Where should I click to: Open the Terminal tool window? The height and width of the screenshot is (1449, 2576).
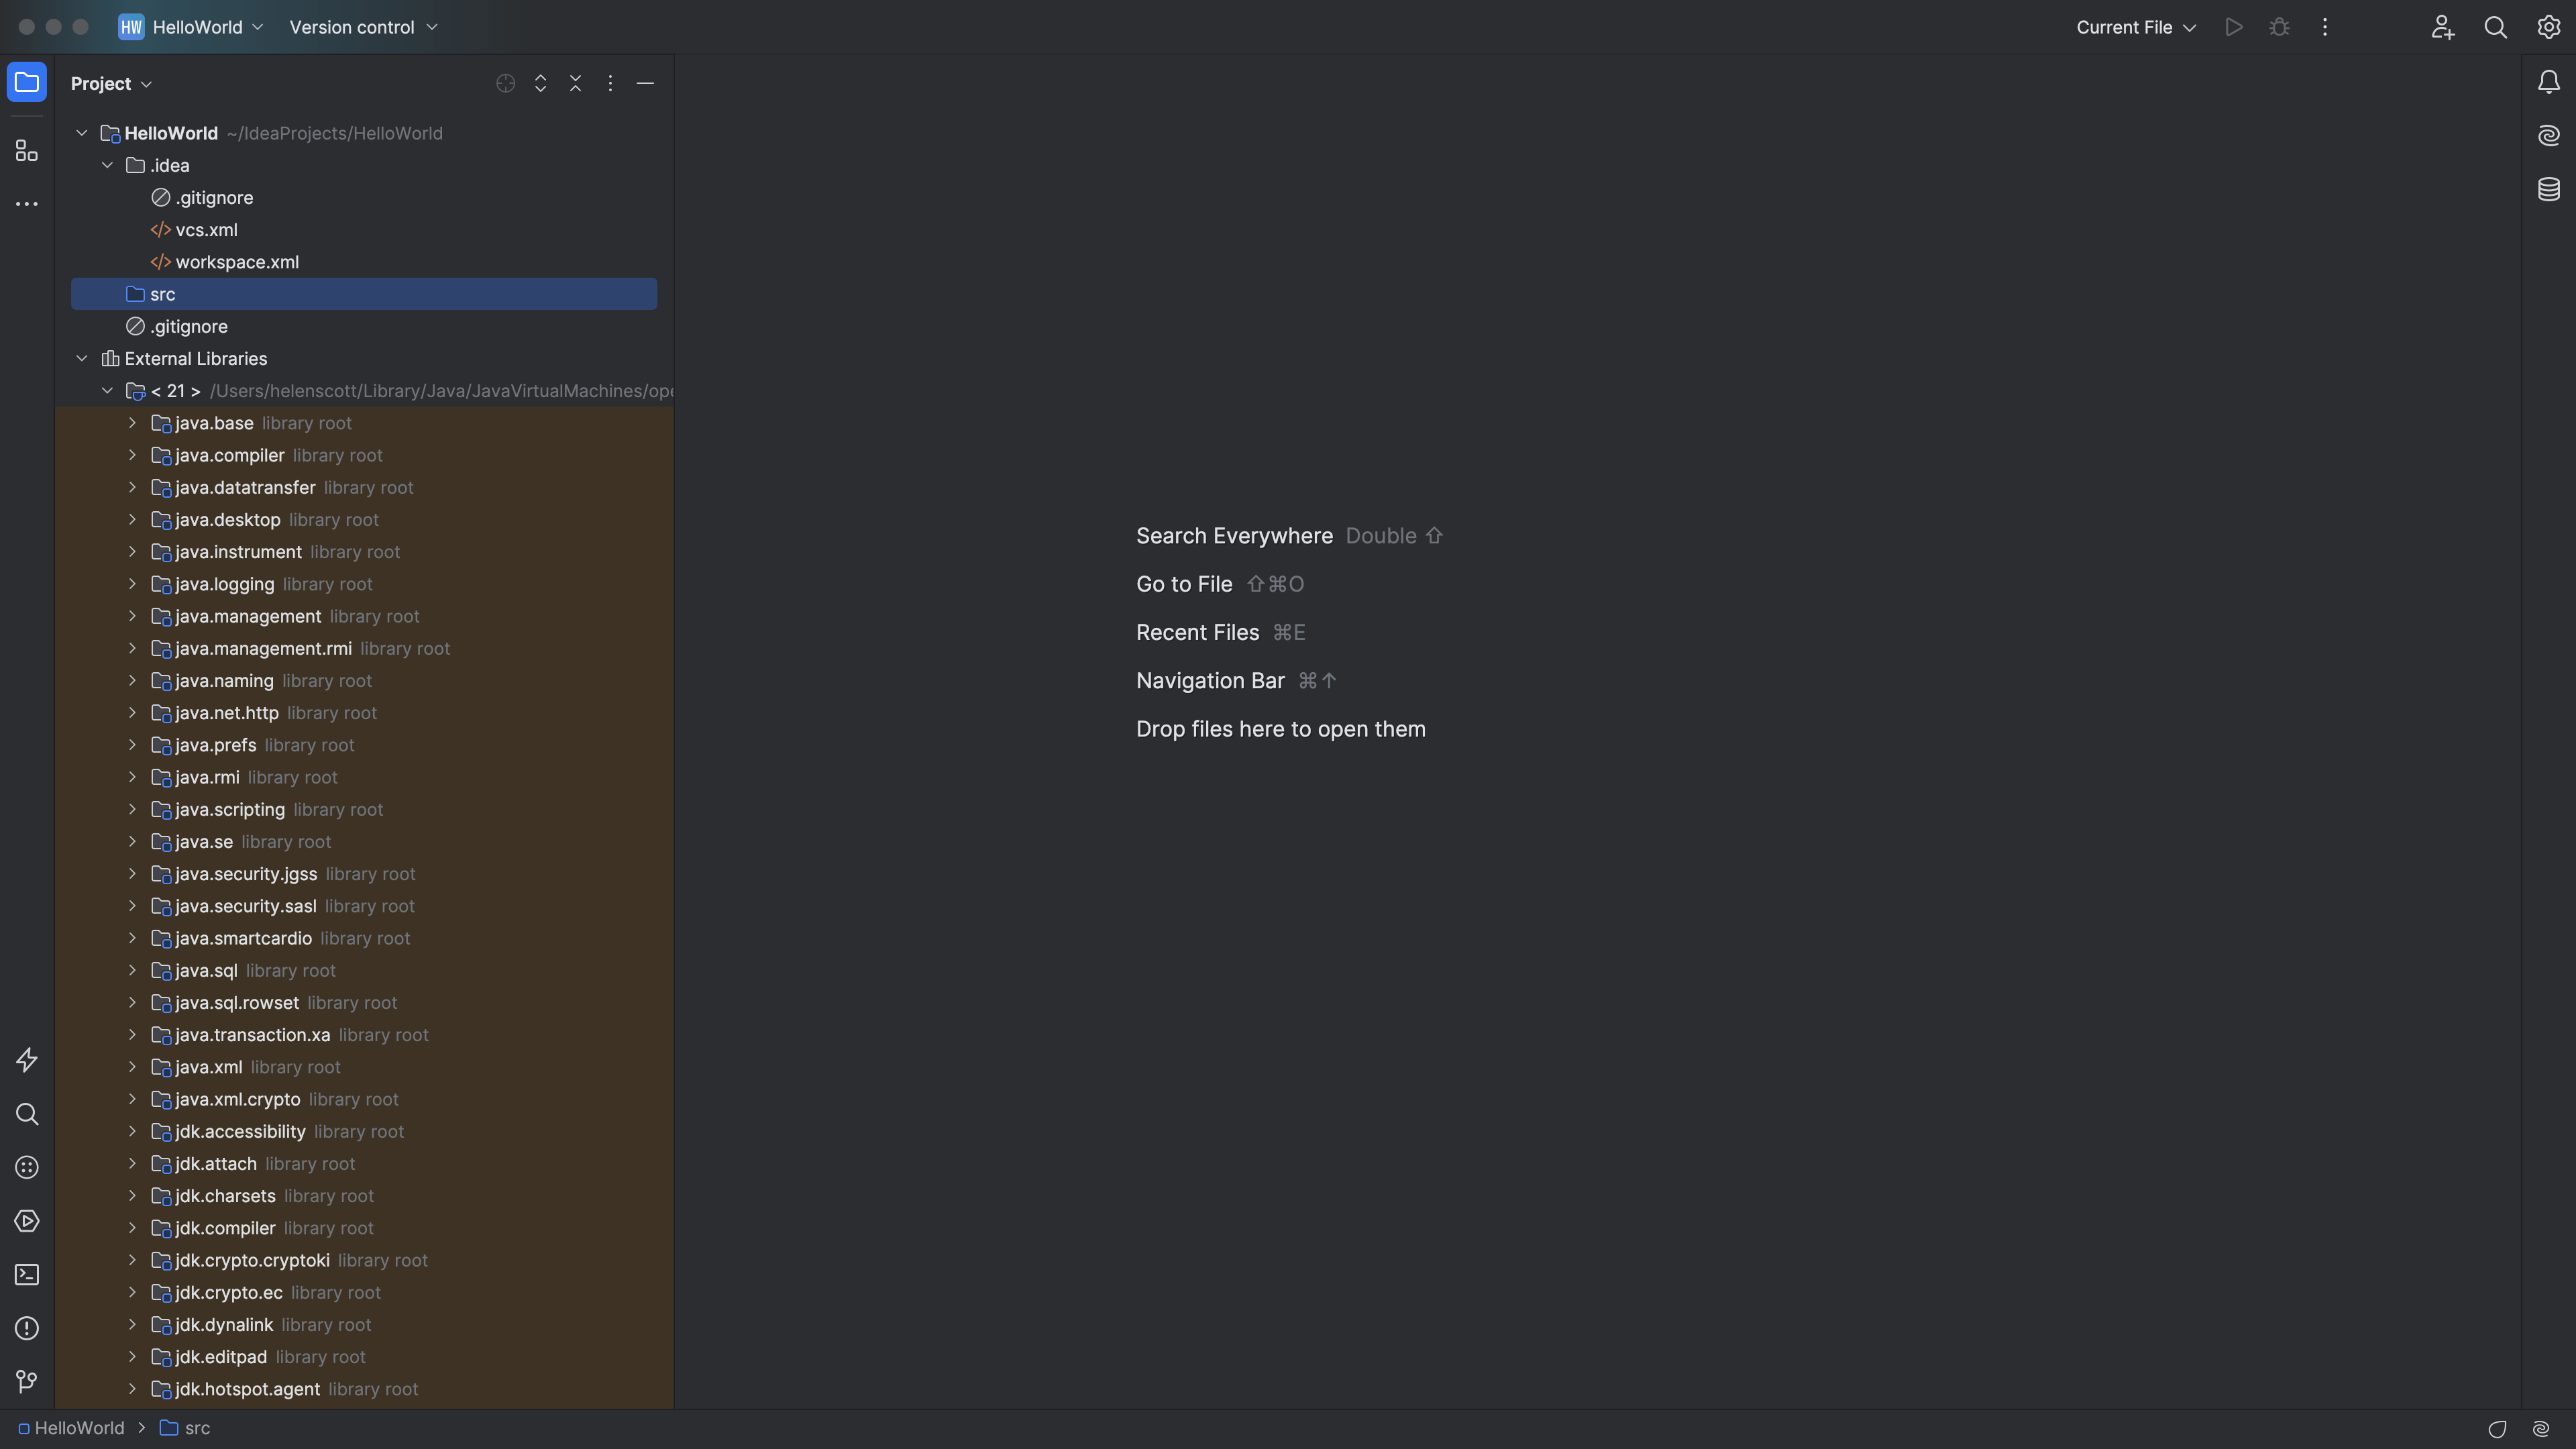[26, 1274]
